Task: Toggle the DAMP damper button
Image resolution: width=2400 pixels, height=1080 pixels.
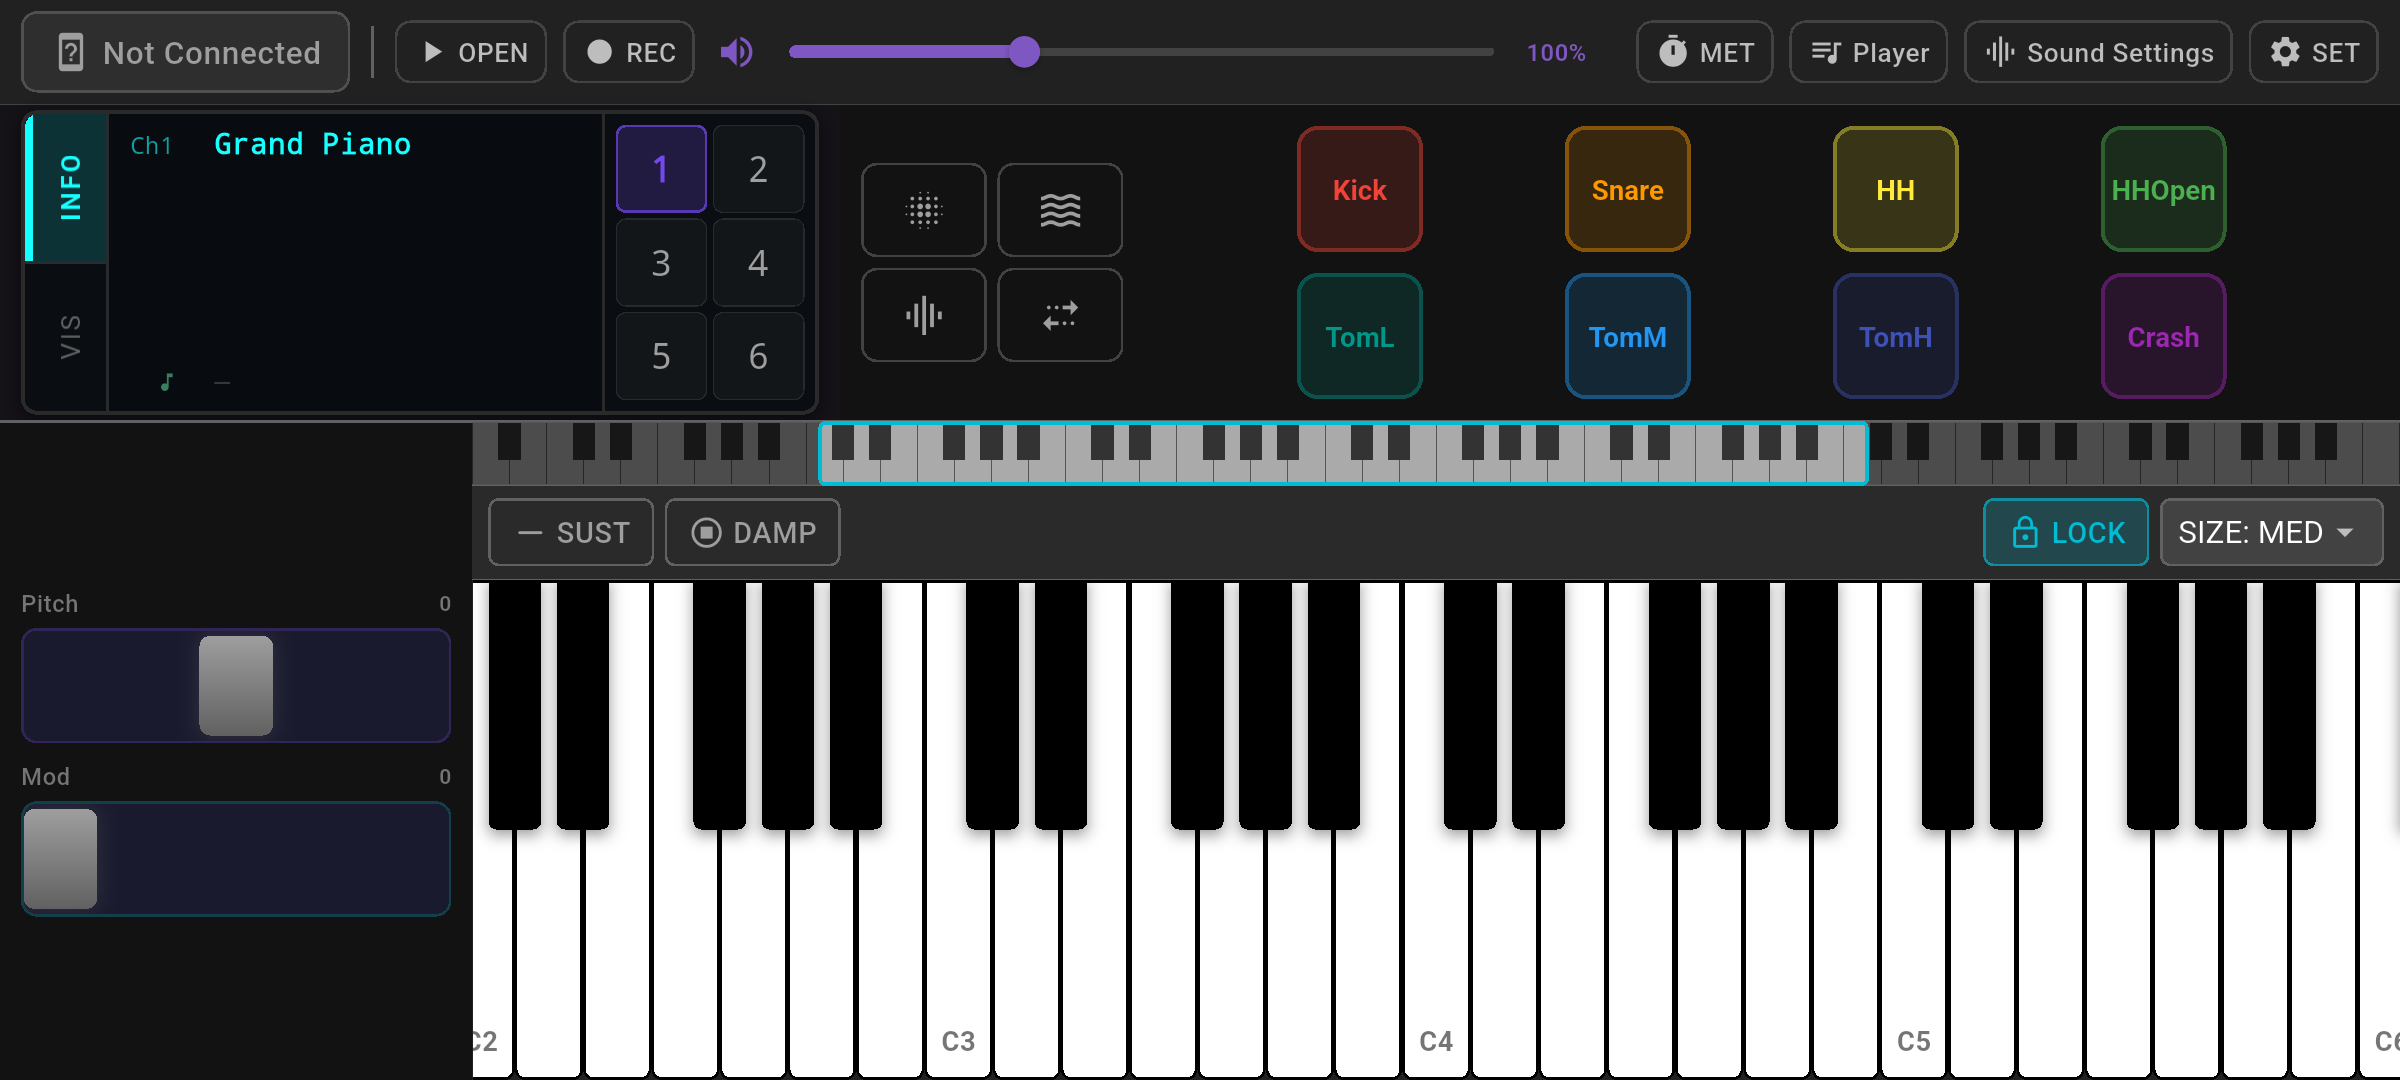Action: coord(752,532)
